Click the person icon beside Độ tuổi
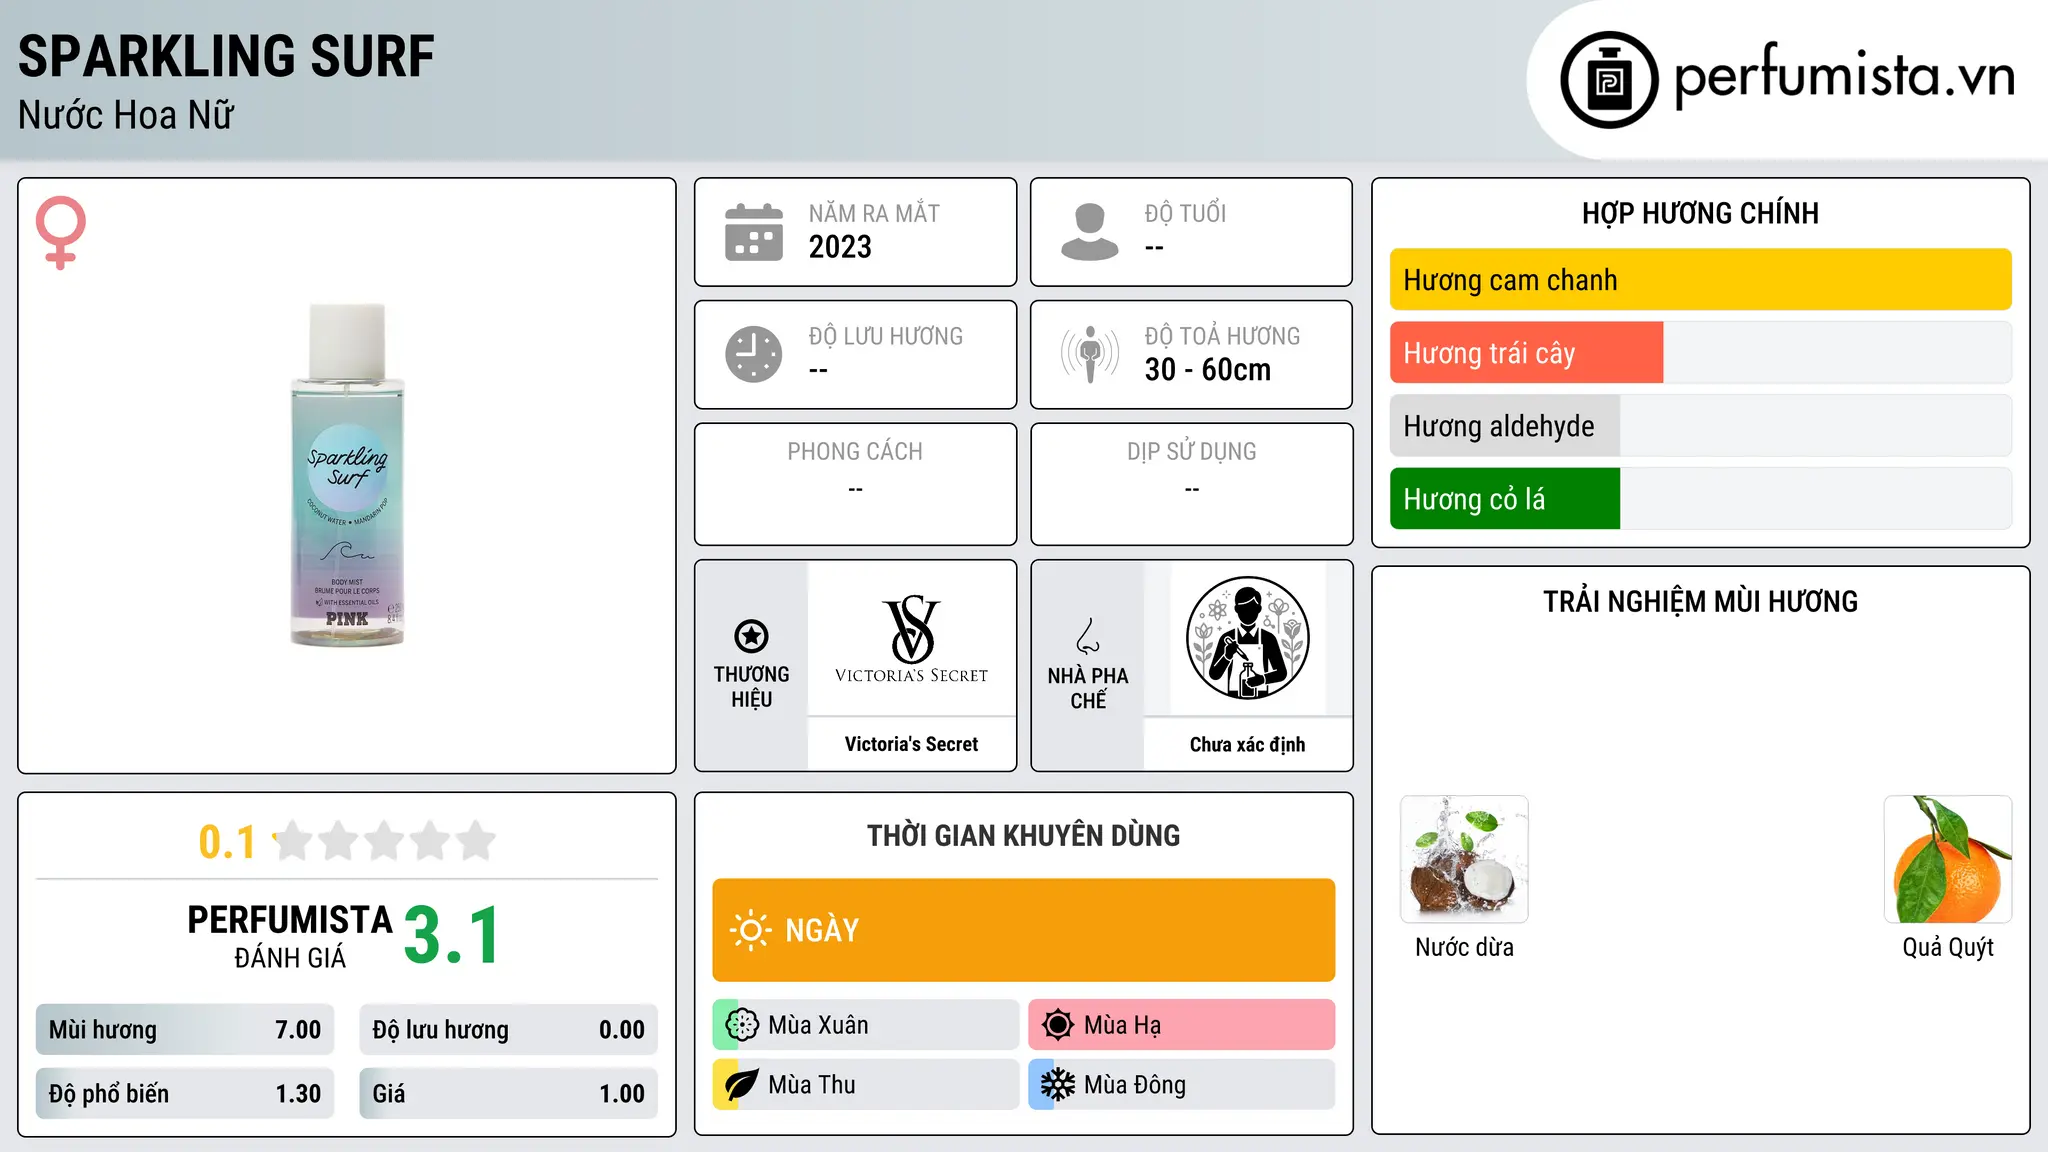The height and width of the screenshot is (1152, 2048). pyautogui.click(x=1090, y=232)
